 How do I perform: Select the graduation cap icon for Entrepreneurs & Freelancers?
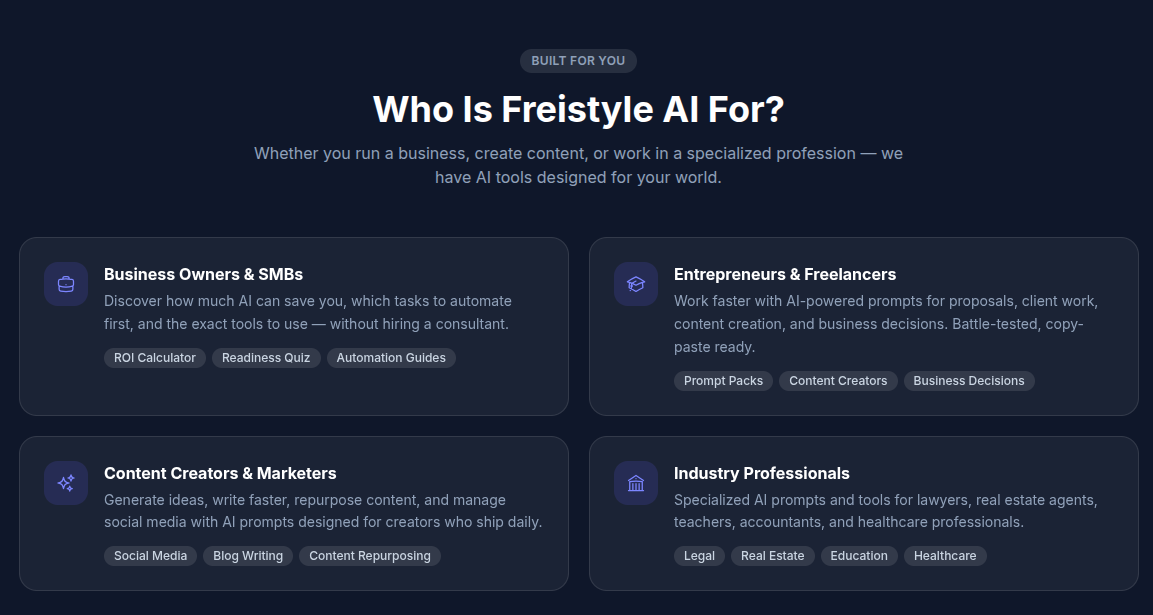pyautogui.click(x=635, y=284)
